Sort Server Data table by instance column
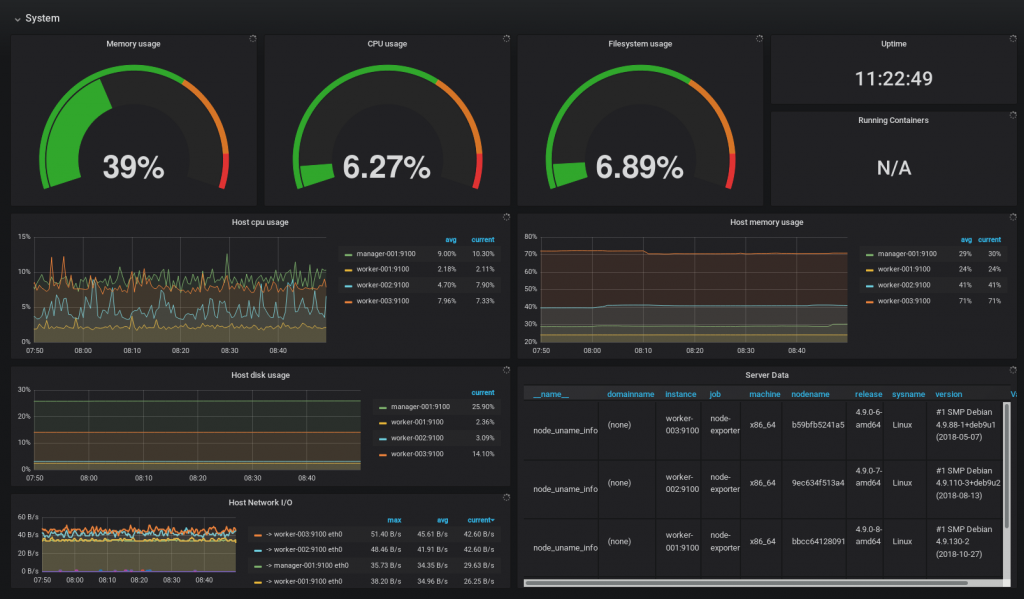1024x599 pixels. [680, 395]
